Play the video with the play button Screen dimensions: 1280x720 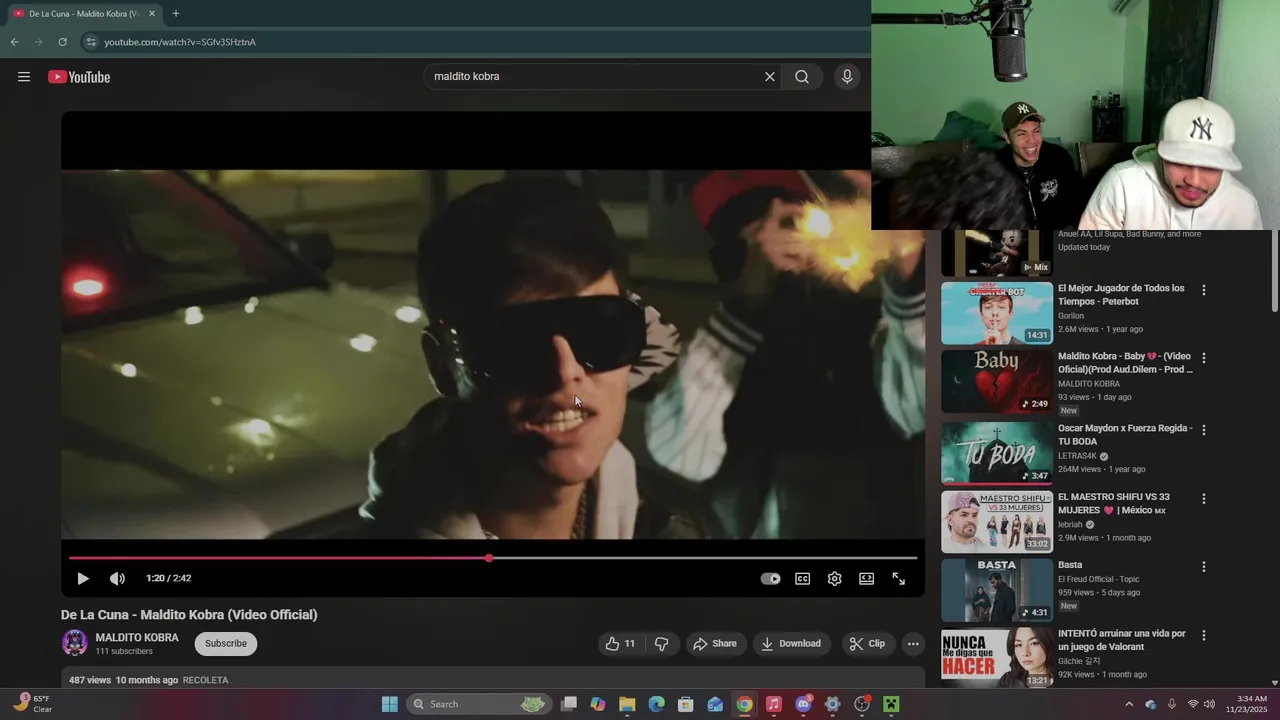(83, 578)
